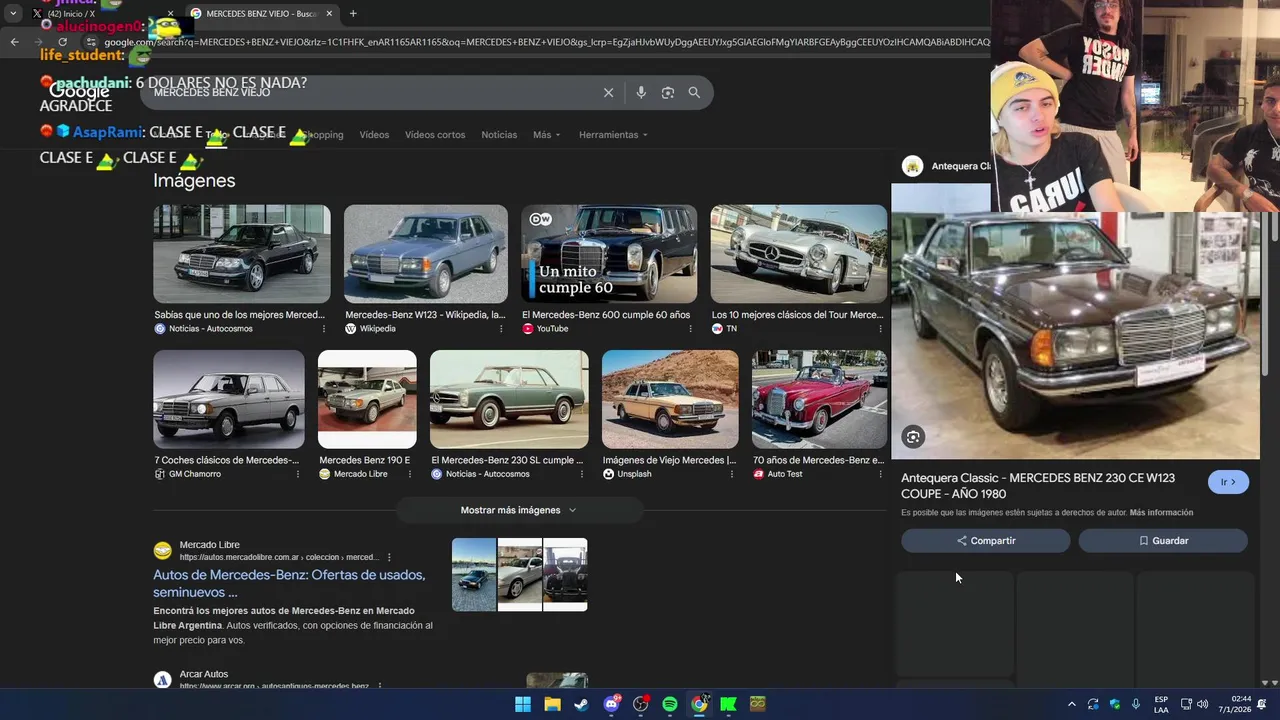Submit search with the magnifying glass icon

click(x=694, y=93)
